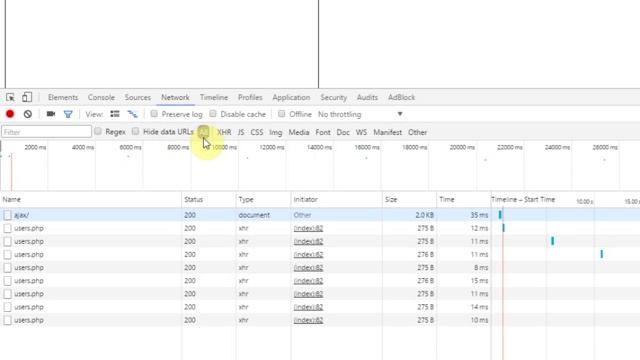Sort requests by the Name column header

[x=91, y=200]
